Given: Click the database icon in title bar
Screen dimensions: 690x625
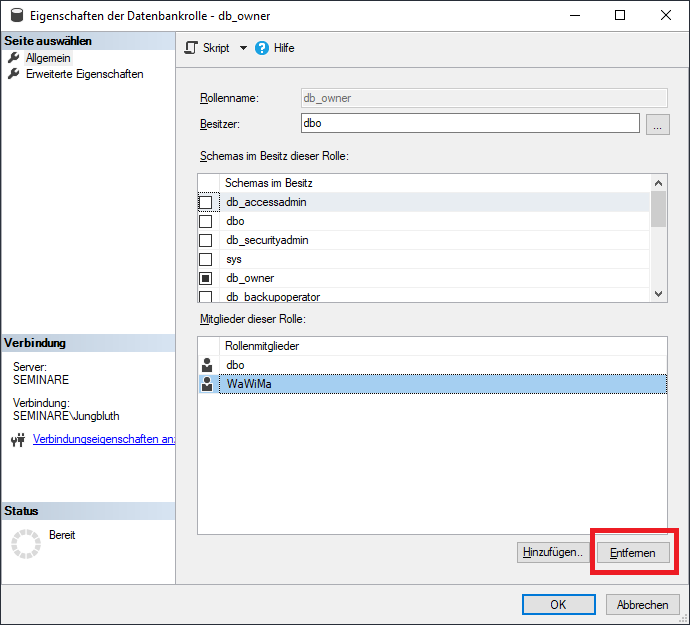Looking at the screenshot, I should tap(15, 15).
